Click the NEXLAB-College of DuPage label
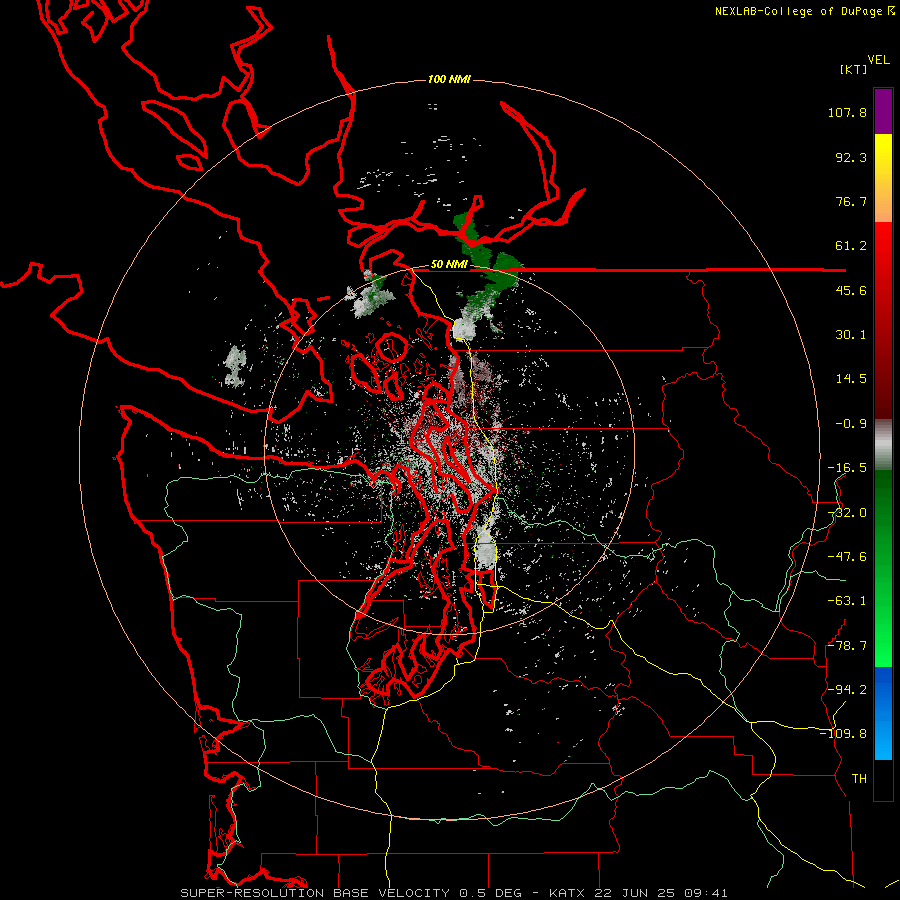Viewport: 900px width, 900px height. (800, 11)
